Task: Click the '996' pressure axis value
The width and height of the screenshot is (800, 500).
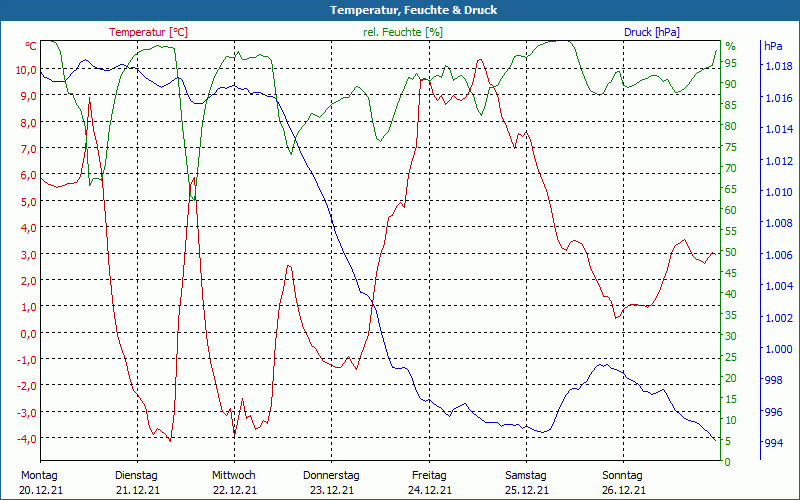Action: [x=774, y=412]
